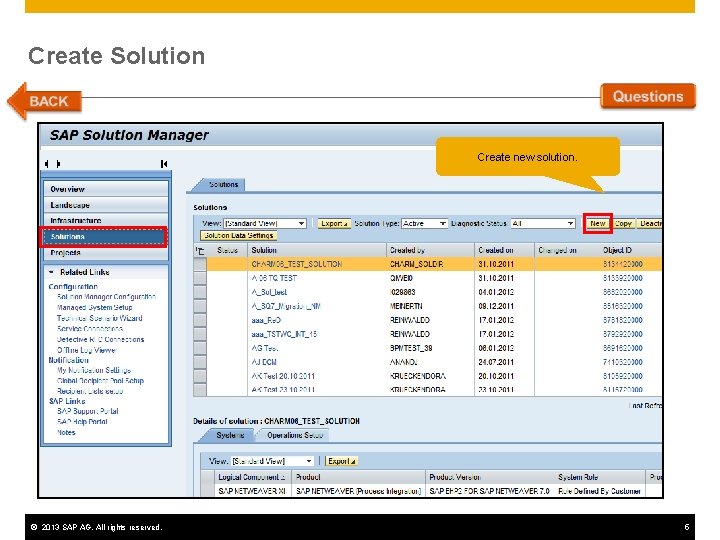Click the Deactivate solution button

click(650, 224)
